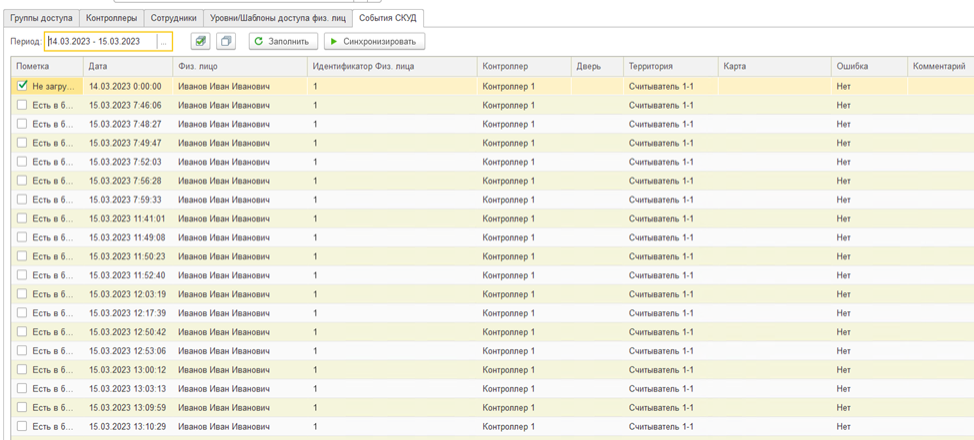Select the date cell 15.03.2023 13:10:29

click(127, 426)
